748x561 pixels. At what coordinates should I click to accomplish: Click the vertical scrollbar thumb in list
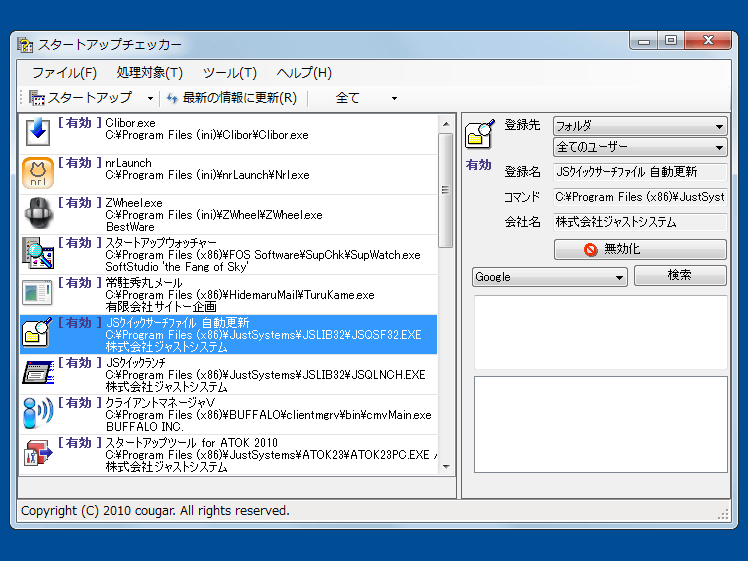point(446,190)
